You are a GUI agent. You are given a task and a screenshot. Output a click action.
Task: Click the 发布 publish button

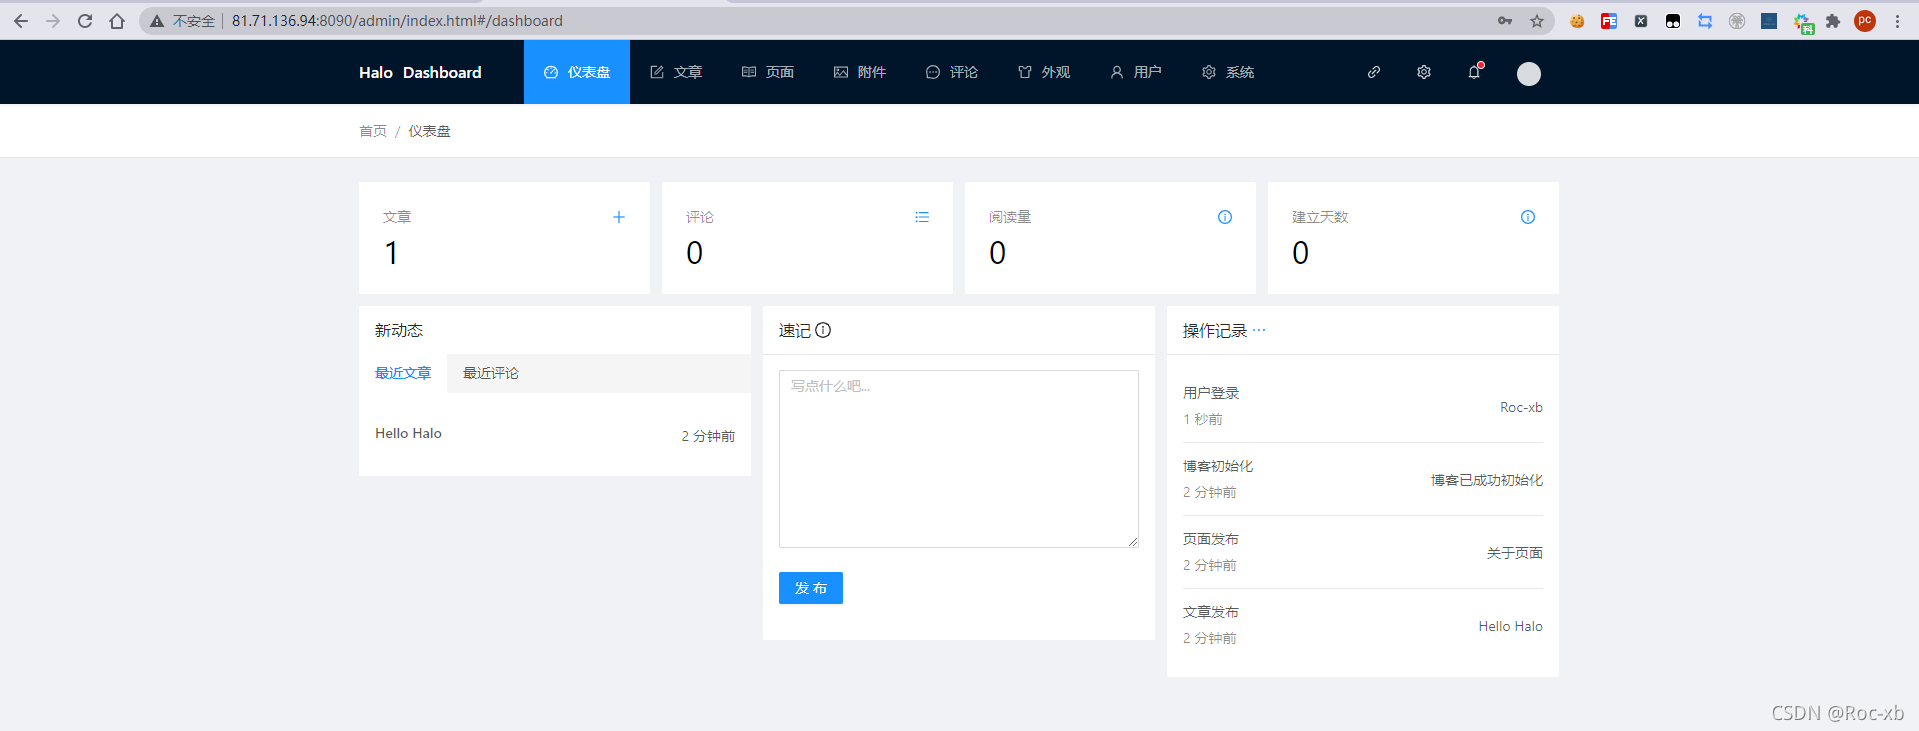point(811,588)
